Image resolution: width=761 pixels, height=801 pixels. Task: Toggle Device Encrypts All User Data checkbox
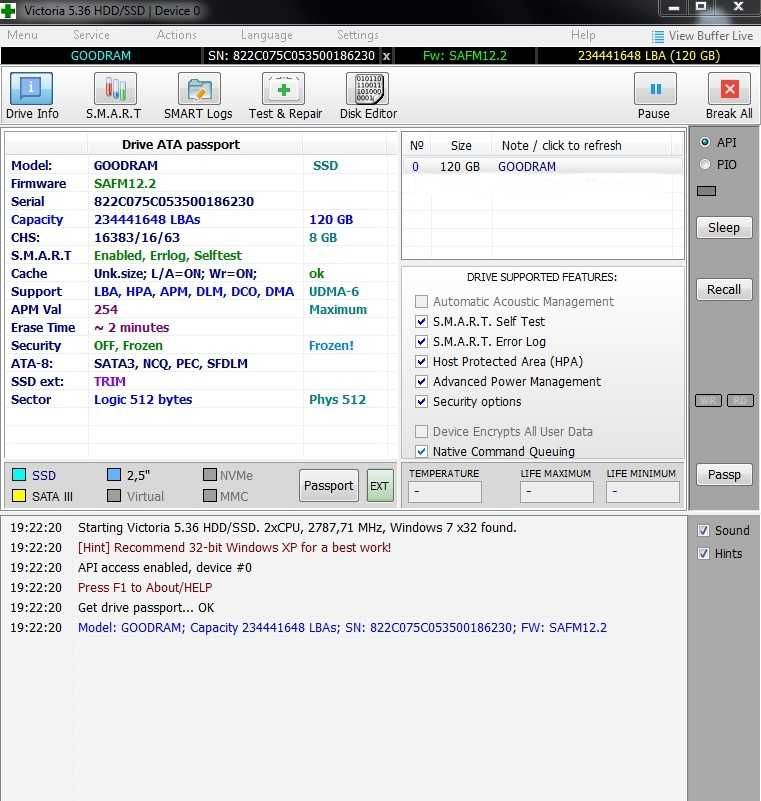(421, 432)
